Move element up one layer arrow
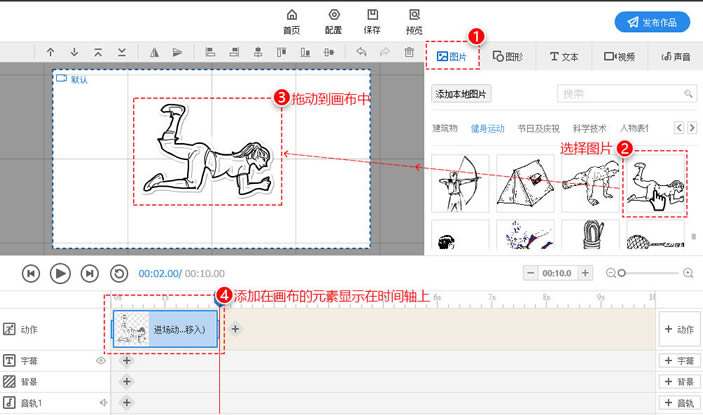This screenshot has width=703, height=415. [51, 52]
